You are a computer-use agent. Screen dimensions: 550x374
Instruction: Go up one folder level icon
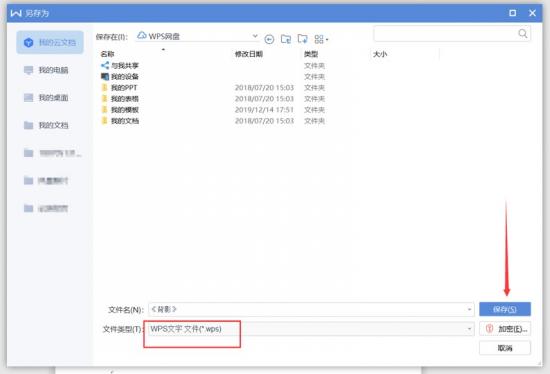[x=286, y=39]
